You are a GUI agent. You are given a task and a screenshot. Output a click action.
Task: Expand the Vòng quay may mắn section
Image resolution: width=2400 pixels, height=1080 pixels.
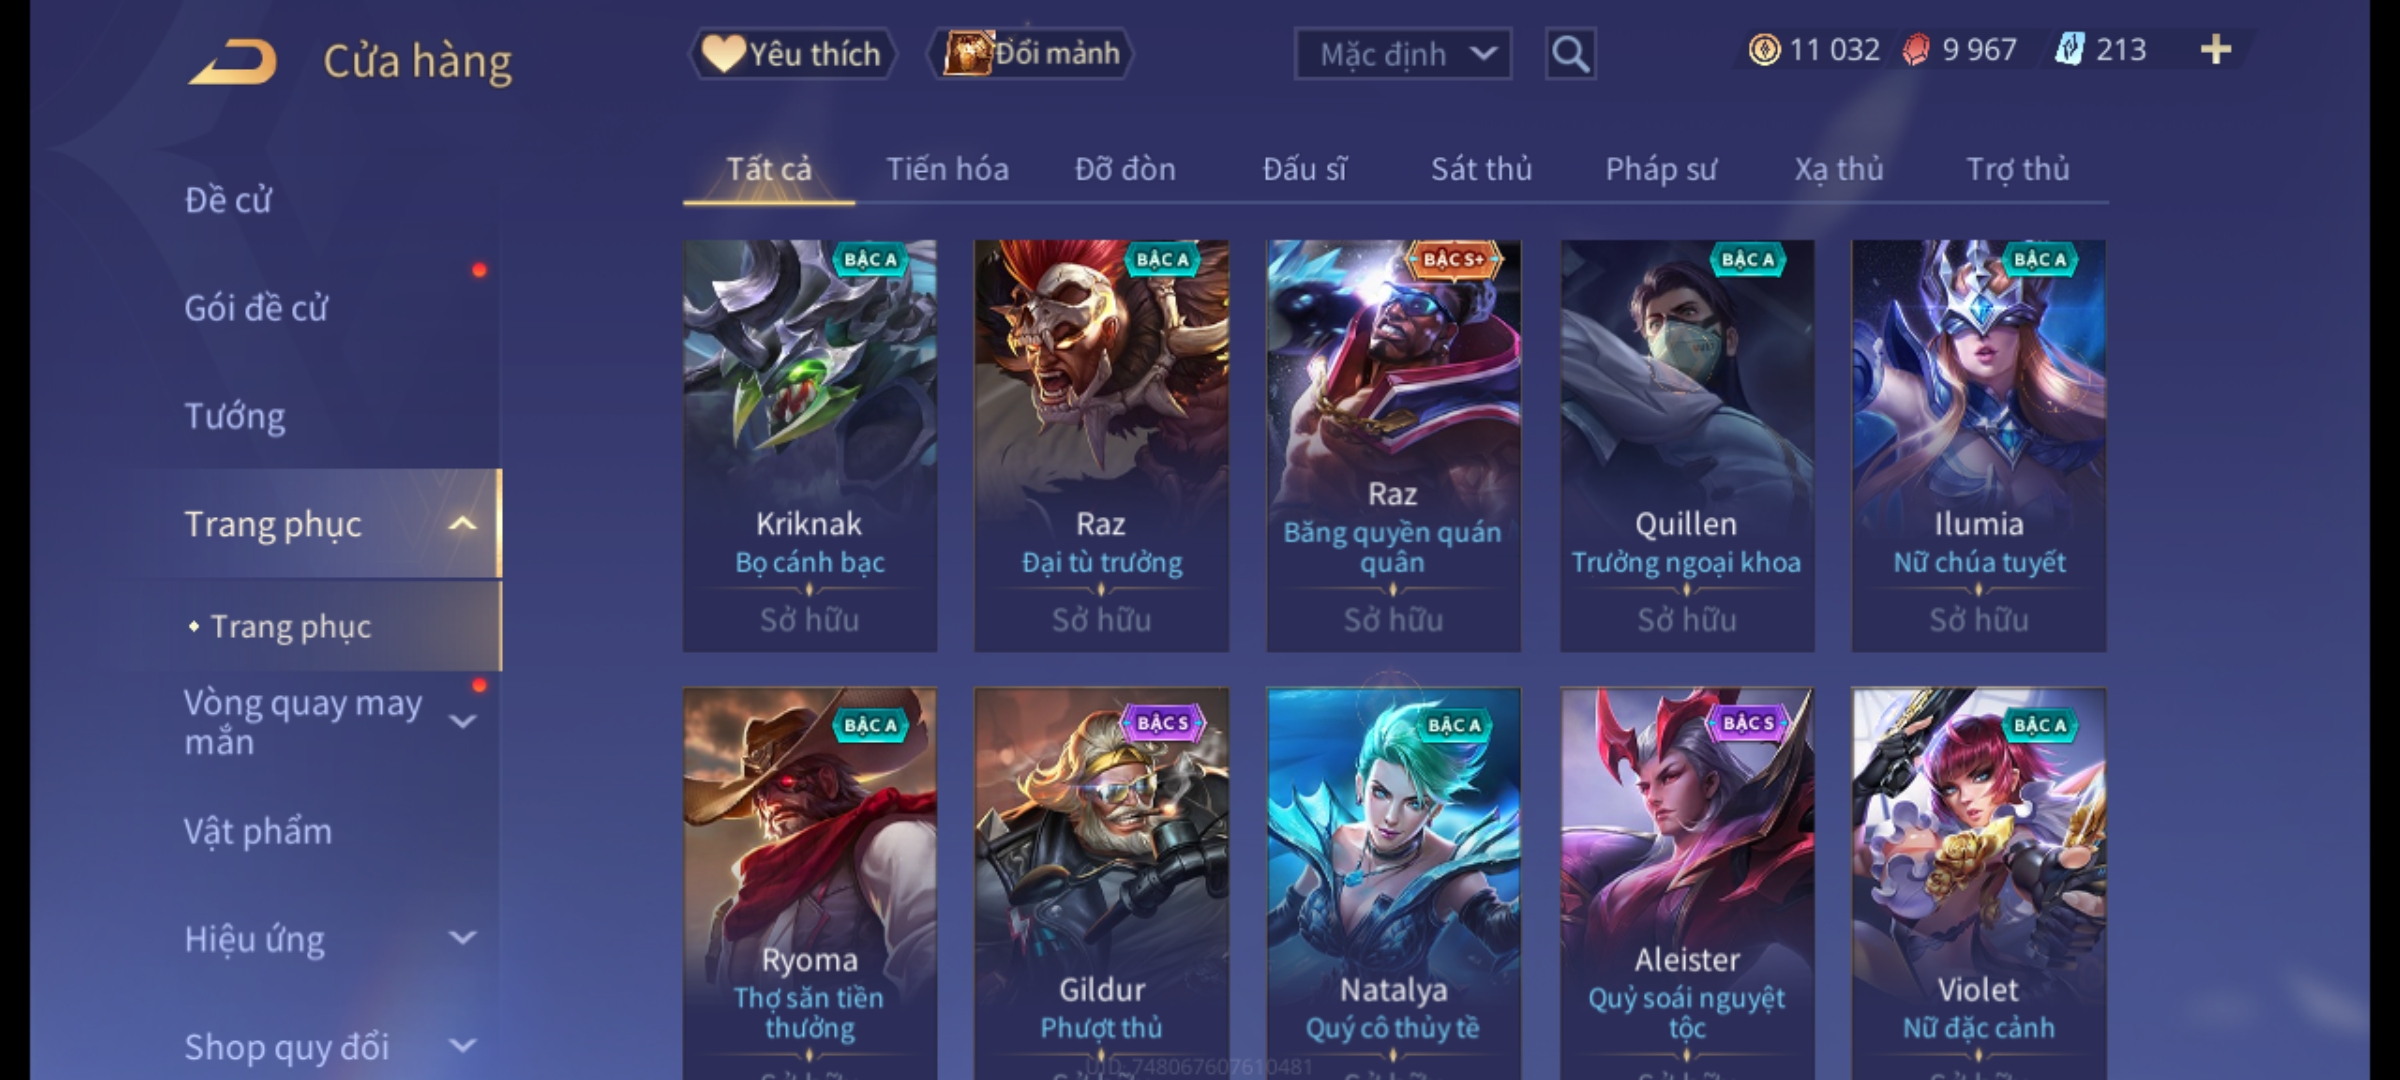(x=462, y=721)
